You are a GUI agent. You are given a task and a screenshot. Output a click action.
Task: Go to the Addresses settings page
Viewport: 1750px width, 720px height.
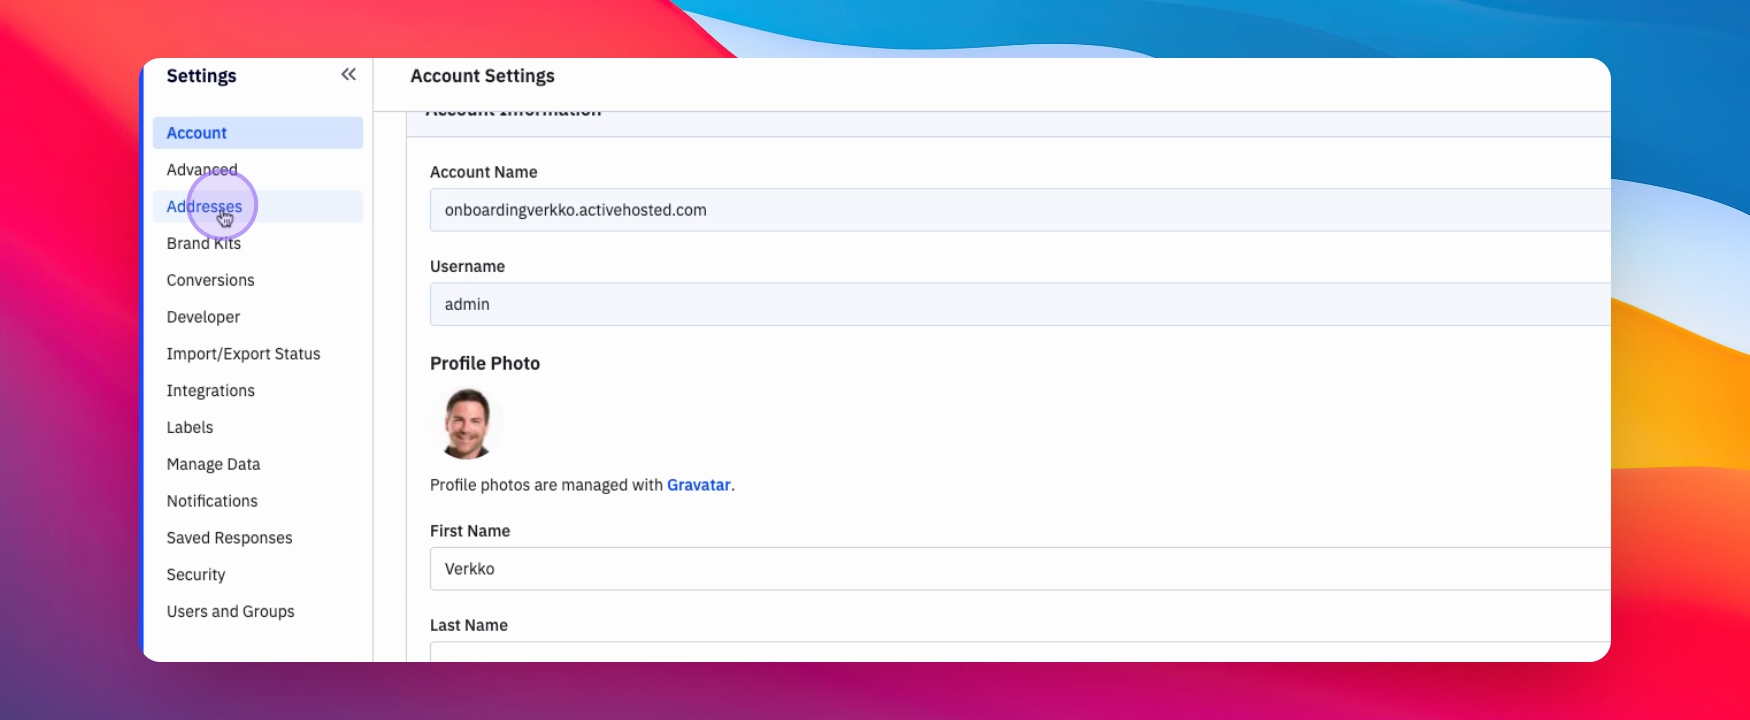(x=258, y=207)
